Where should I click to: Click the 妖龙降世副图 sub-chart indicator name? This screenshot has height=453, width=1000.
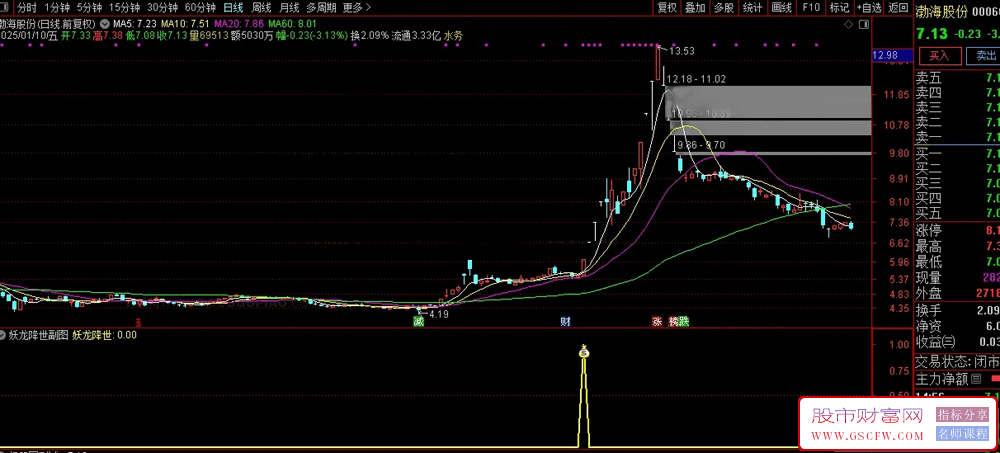[38, 334]
